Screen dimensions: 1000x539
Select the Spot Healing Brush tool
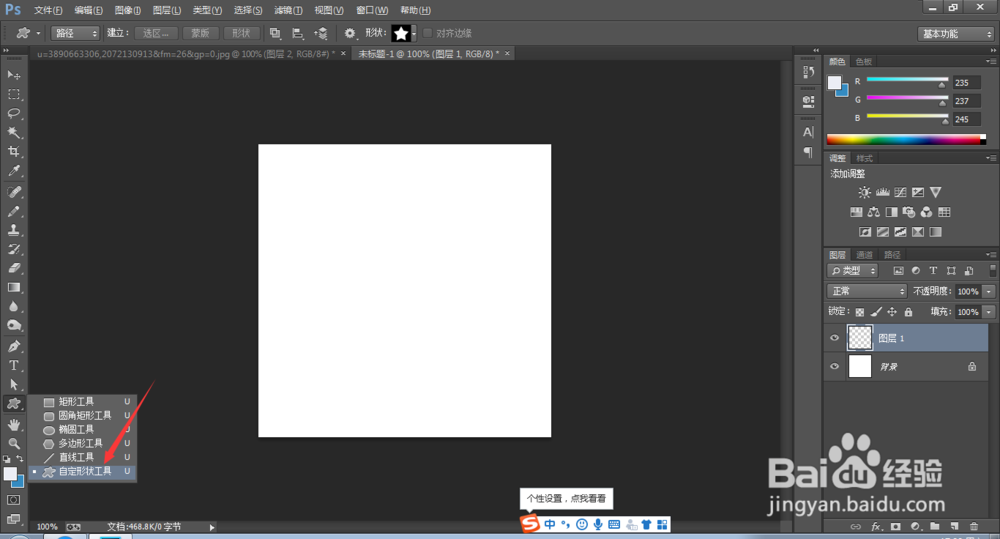pyautogui.click(x=13, y=192)
